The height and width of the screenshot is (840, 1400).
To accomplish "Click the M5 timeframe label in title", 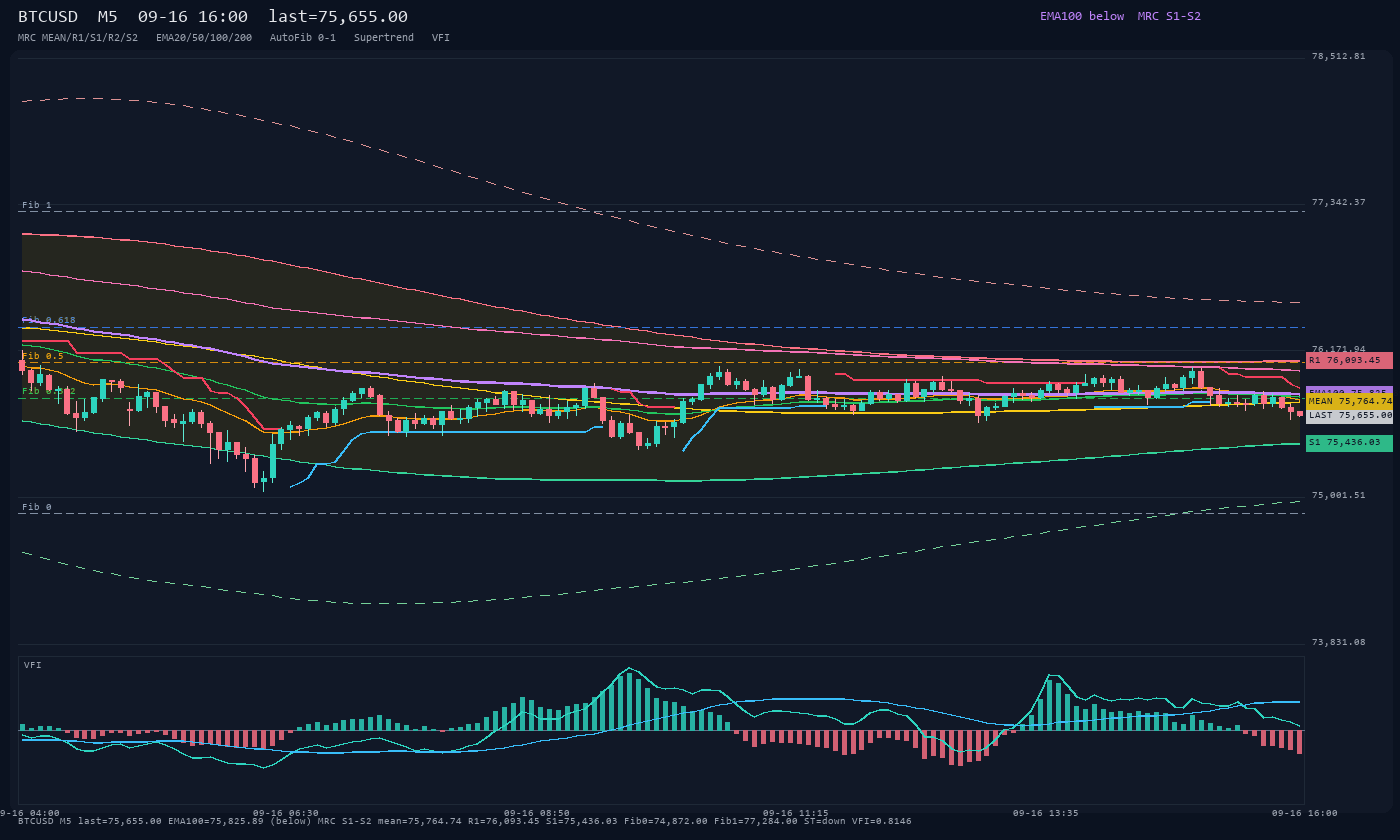I will point(107,16).
